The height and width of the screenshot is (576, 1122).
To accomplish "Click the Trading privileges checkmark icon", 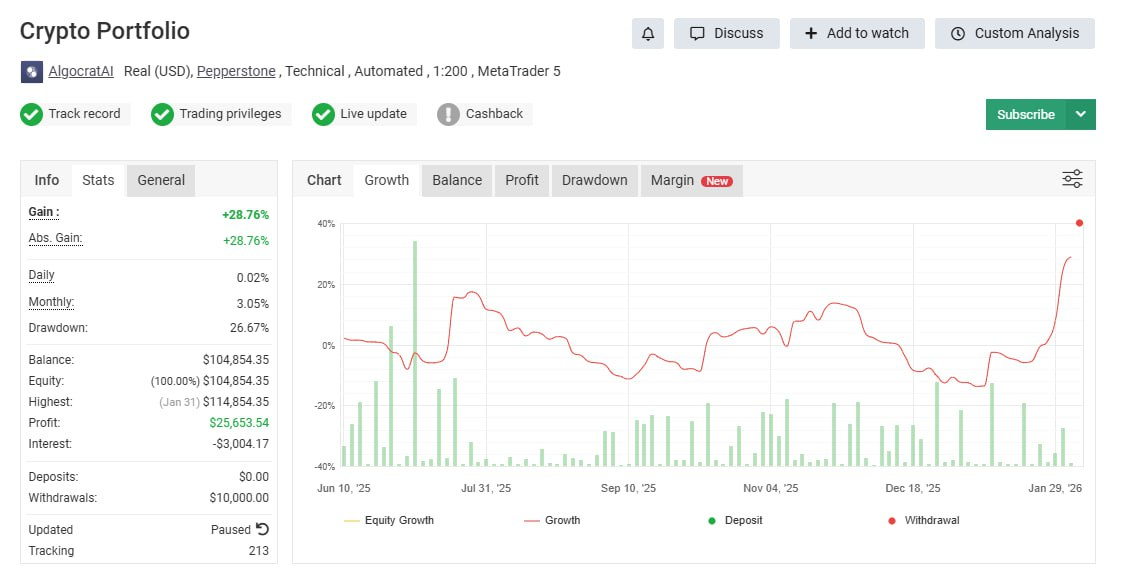I will pyautogui.click(x=162, y=114).
